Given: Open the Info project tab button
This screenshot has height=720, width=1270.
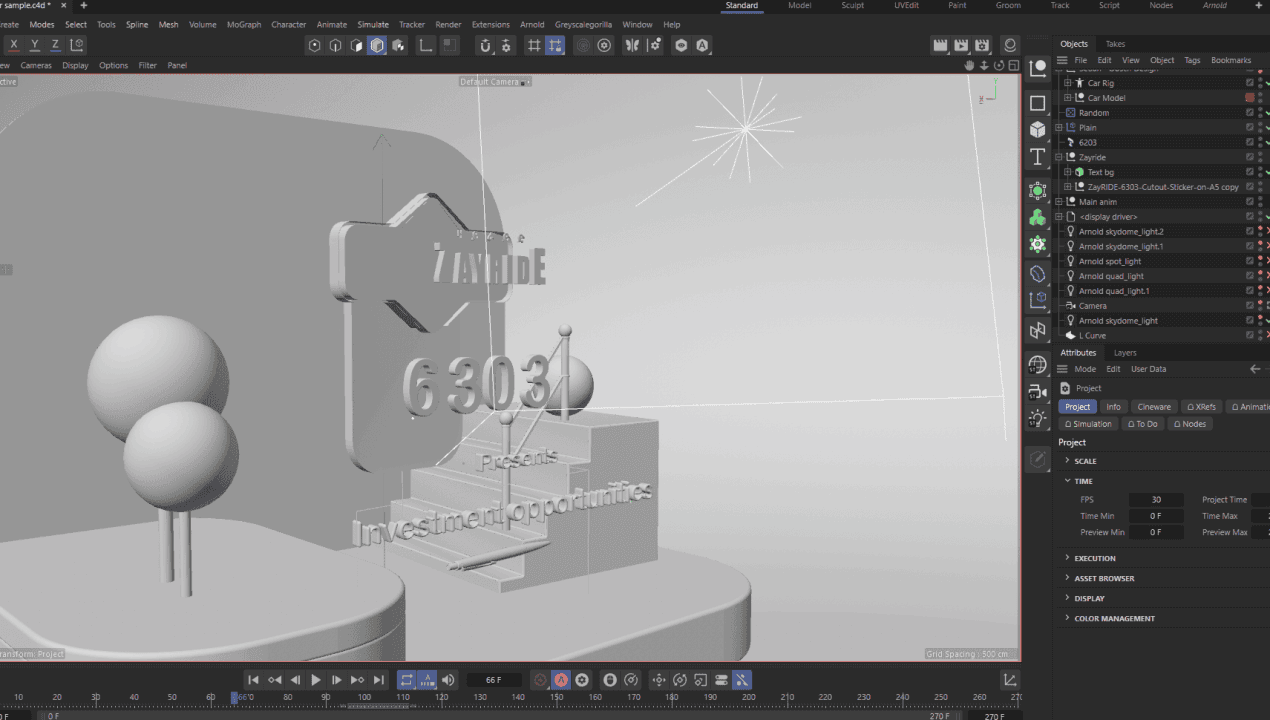Looking at the screenshot, I should point(1113,407).
